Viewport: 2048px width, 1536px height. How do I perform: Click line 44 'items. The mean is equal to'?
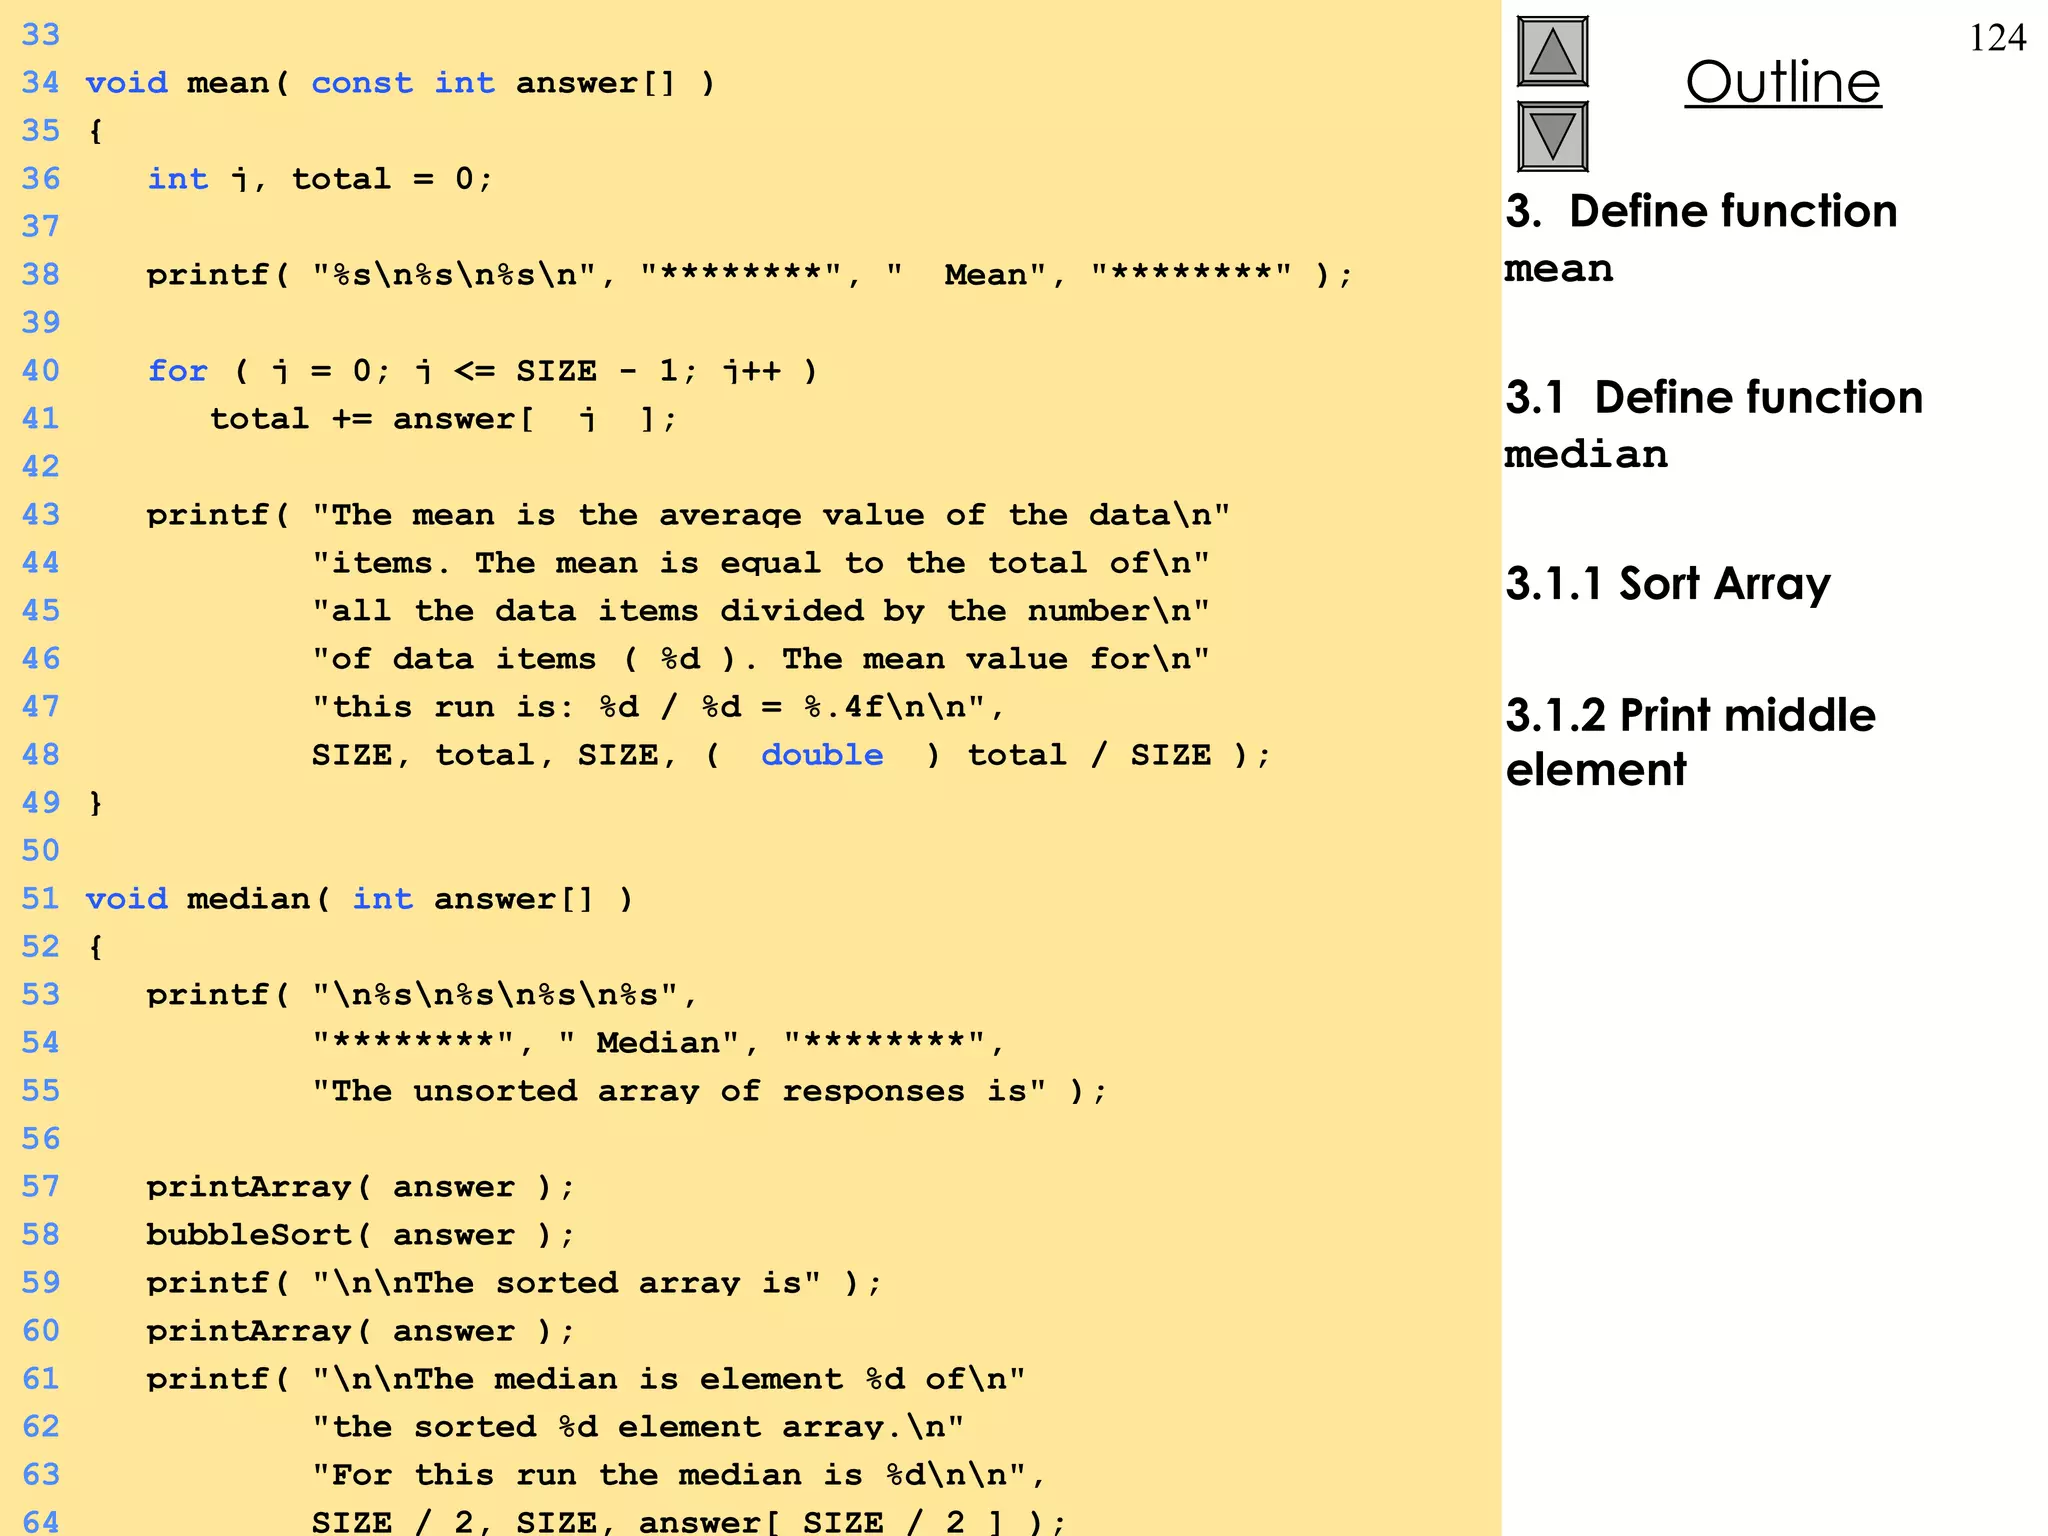(x=761, y=563)
